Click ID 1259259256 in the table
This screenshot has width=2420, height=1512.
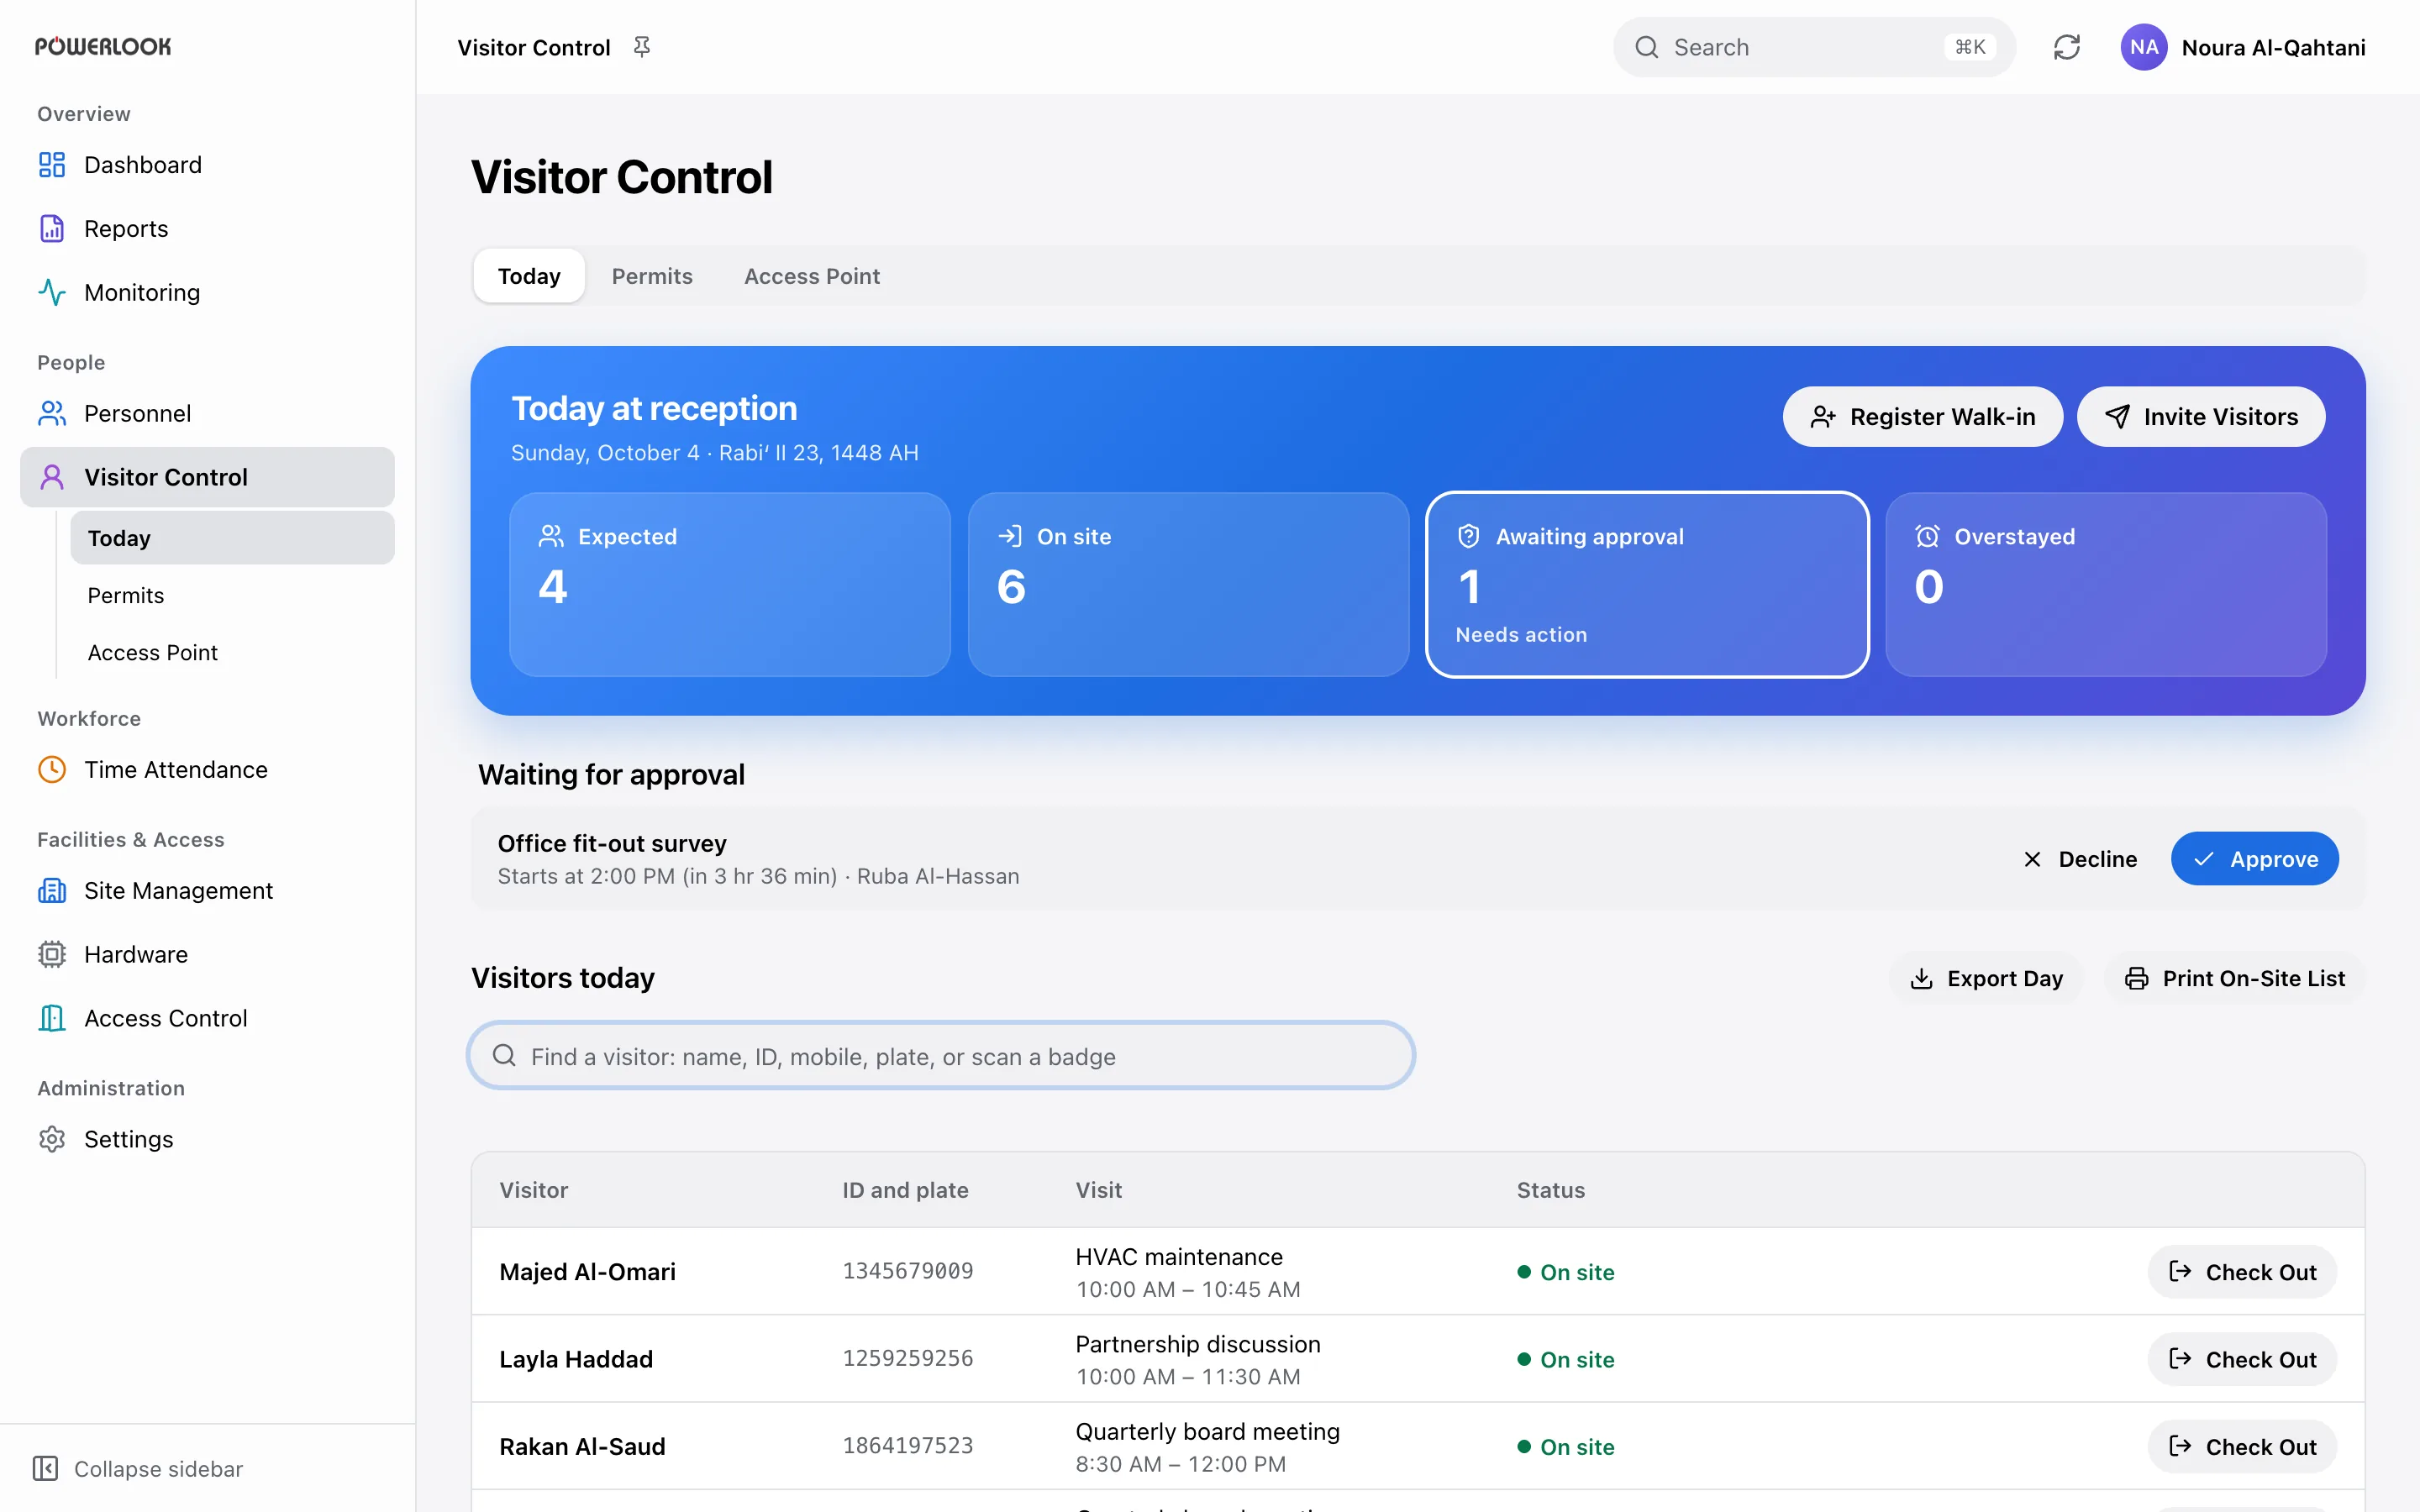(908, 1359)
